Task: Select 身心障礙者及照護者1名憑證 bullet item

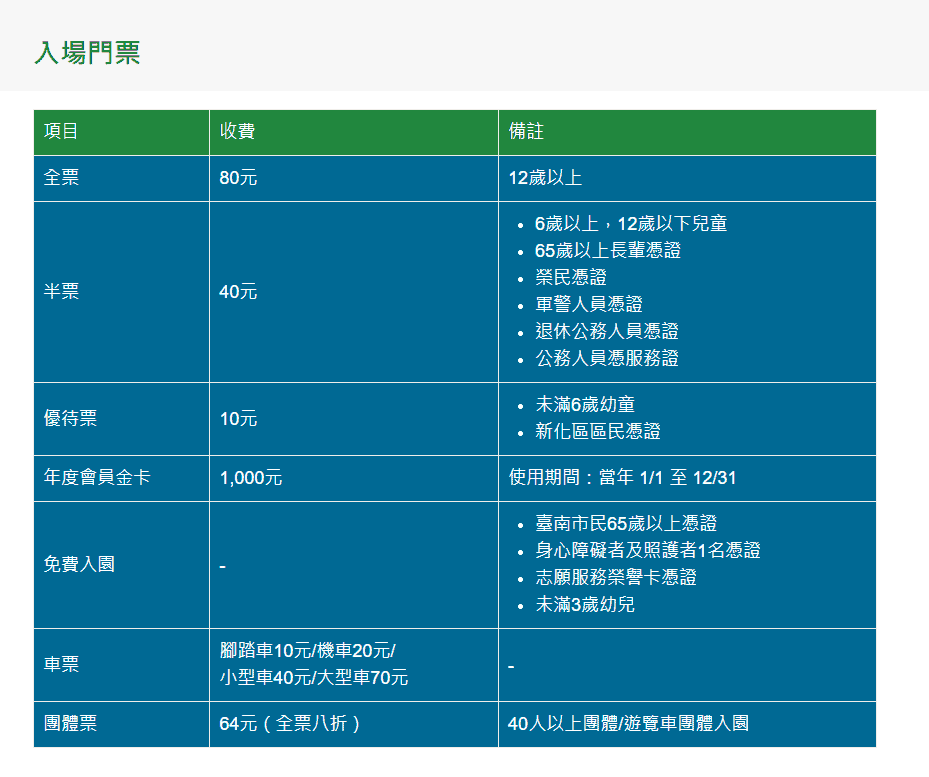Action: (x=647, y=551)
